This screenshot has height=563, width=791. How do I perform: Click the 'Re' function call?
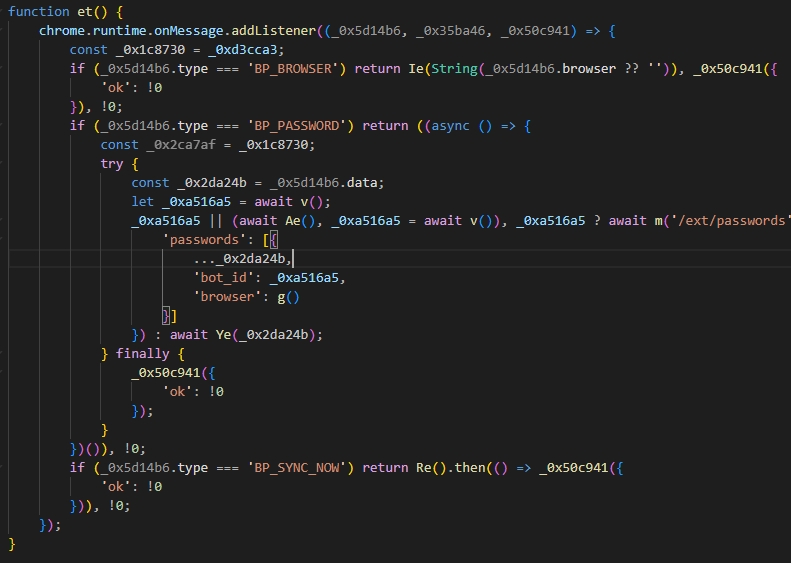pos(423,468)
